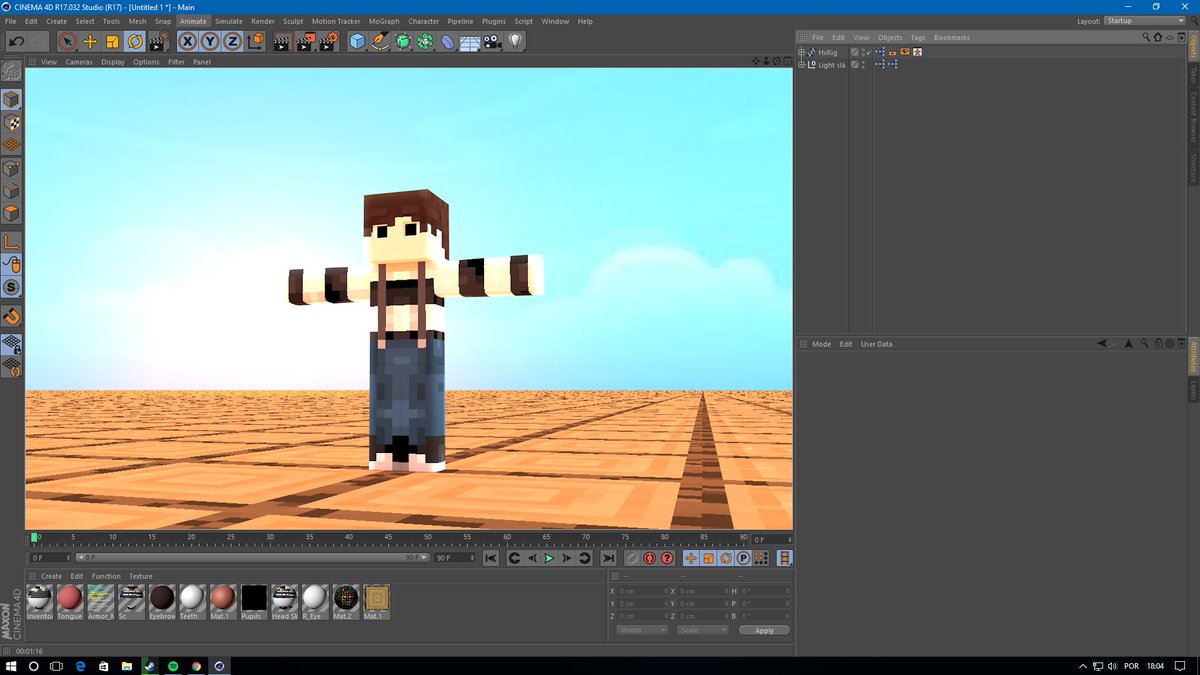Image resolution: width=1200 pixels, height=675 pixels.
Task: Toggle Parameter P key recording icon
Action: [x=743, y=558]
